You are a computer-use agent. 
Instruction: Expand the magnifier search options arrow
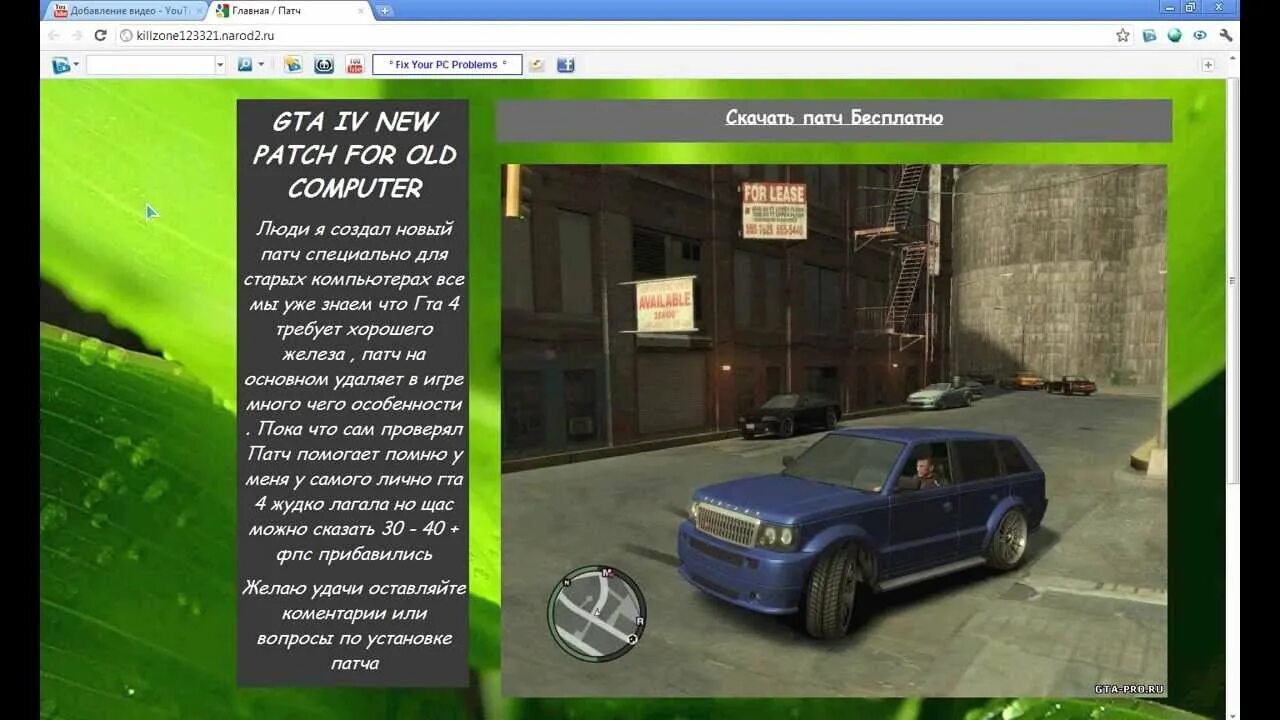point(262,65)
